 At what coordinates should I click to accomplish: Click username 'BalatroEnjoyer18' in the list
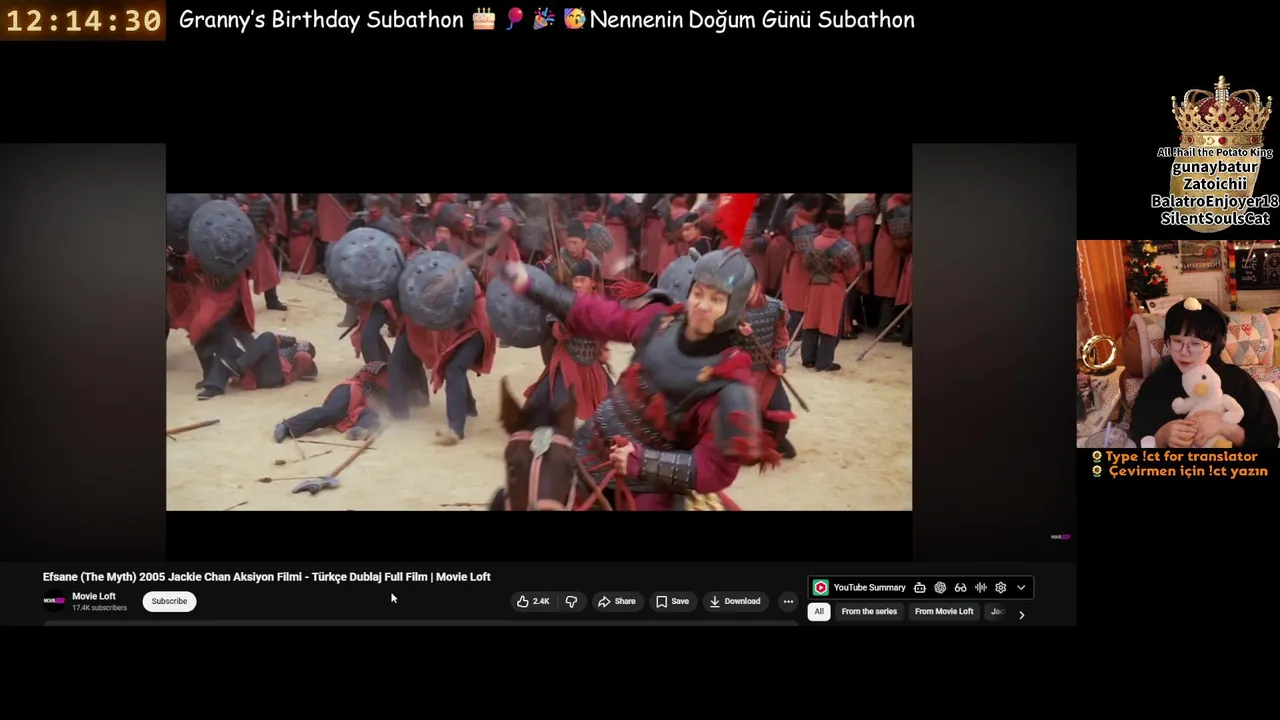pyautogui.click(x=1215, y=201)
